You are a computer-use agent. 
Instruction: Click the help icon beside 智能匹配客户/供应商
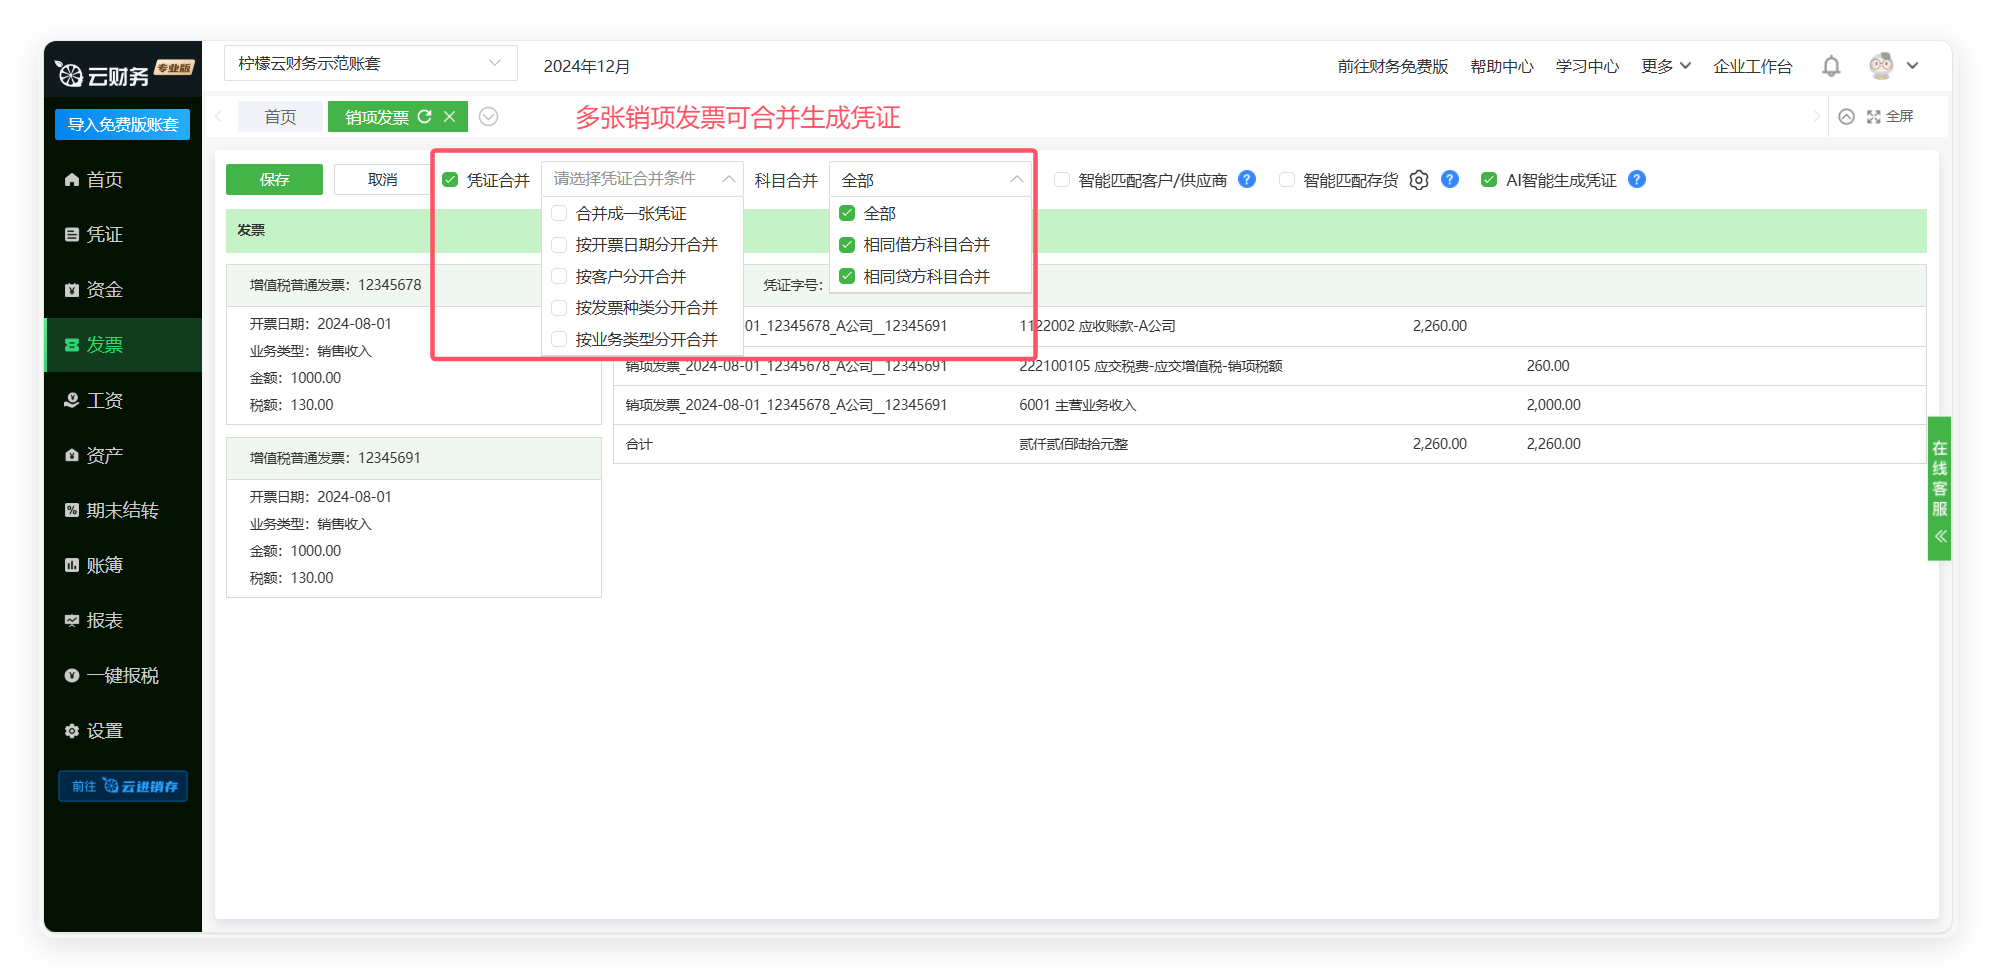click(x=1247, y=180)
